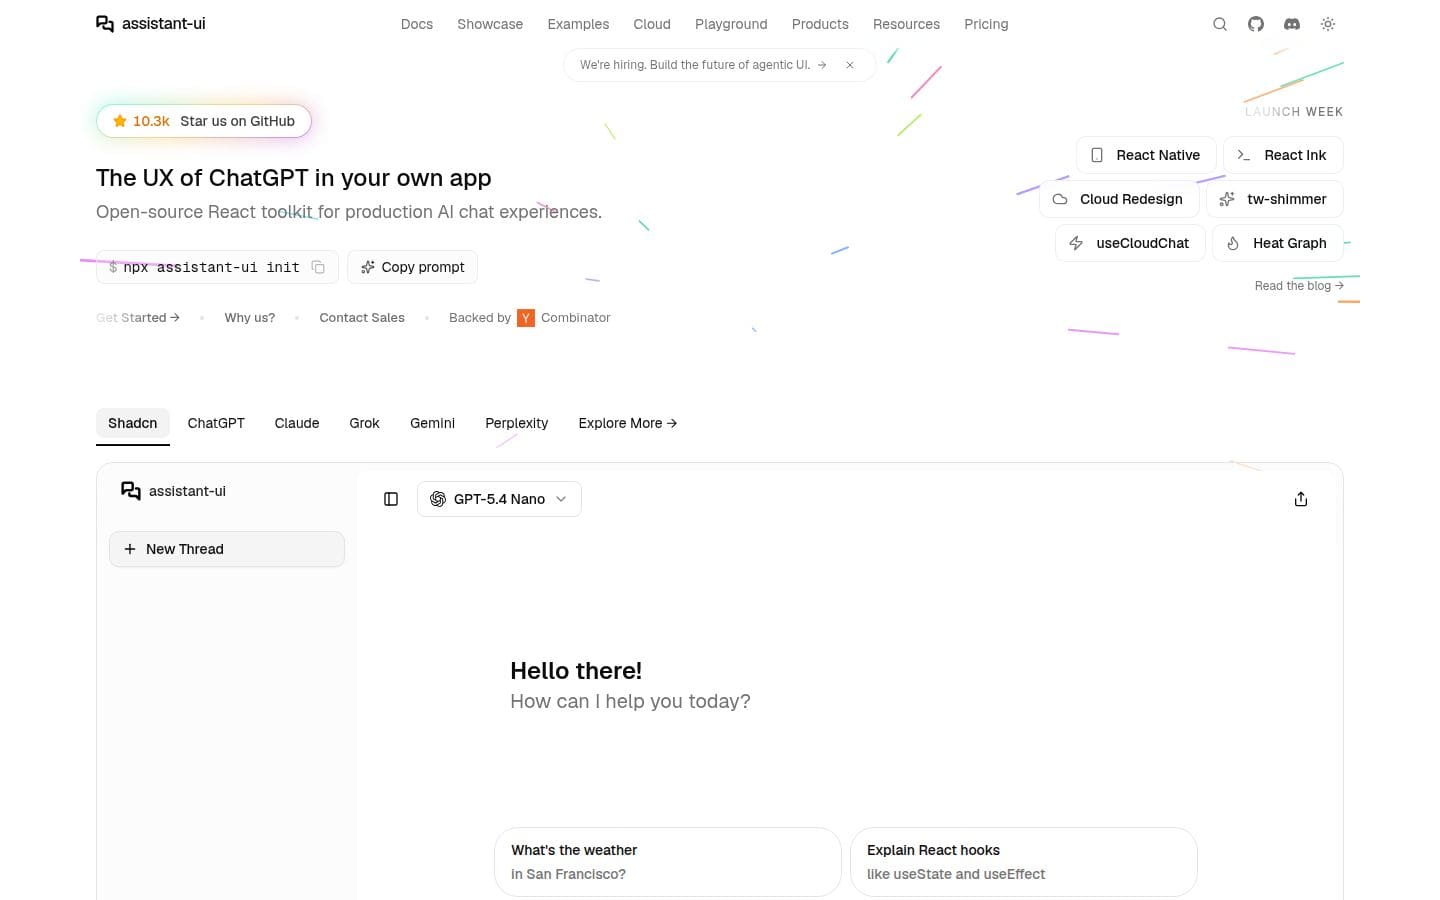
Task: Open the search icon in header
Action: click(1220, 24)
